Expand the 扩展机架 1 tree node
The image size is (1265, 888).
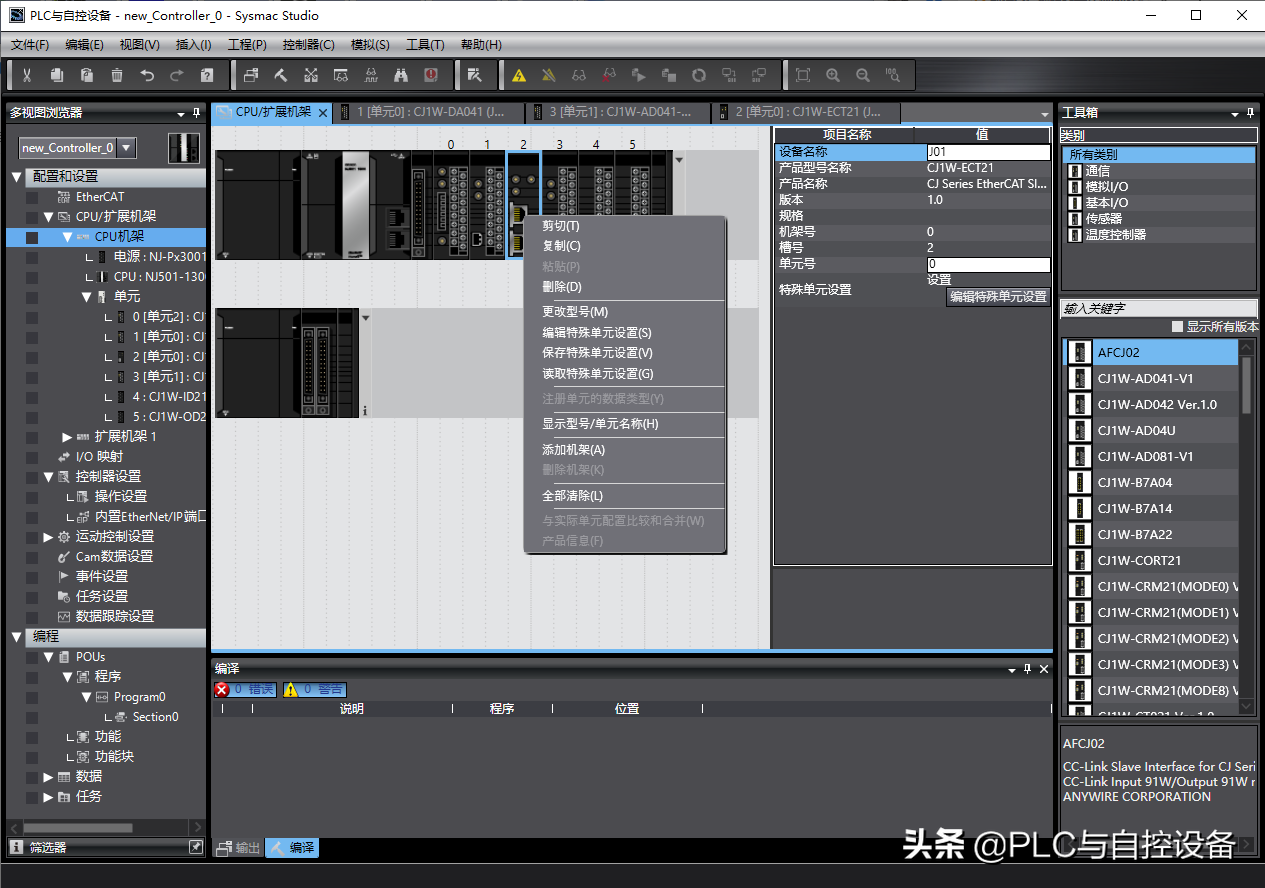67,437
